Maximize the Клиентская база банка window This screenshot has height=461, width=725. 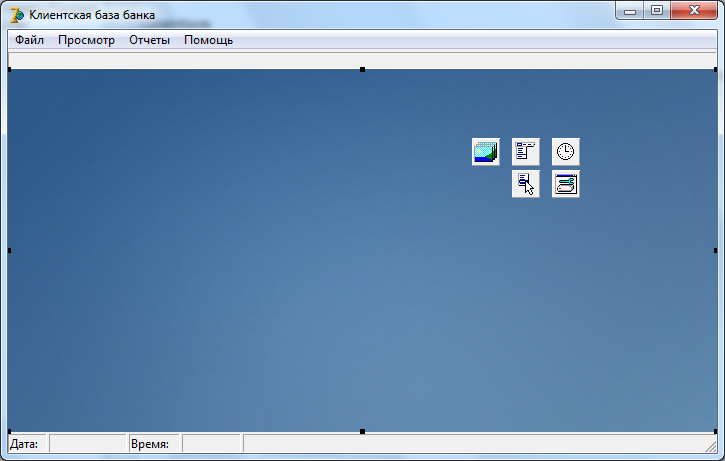657,11
